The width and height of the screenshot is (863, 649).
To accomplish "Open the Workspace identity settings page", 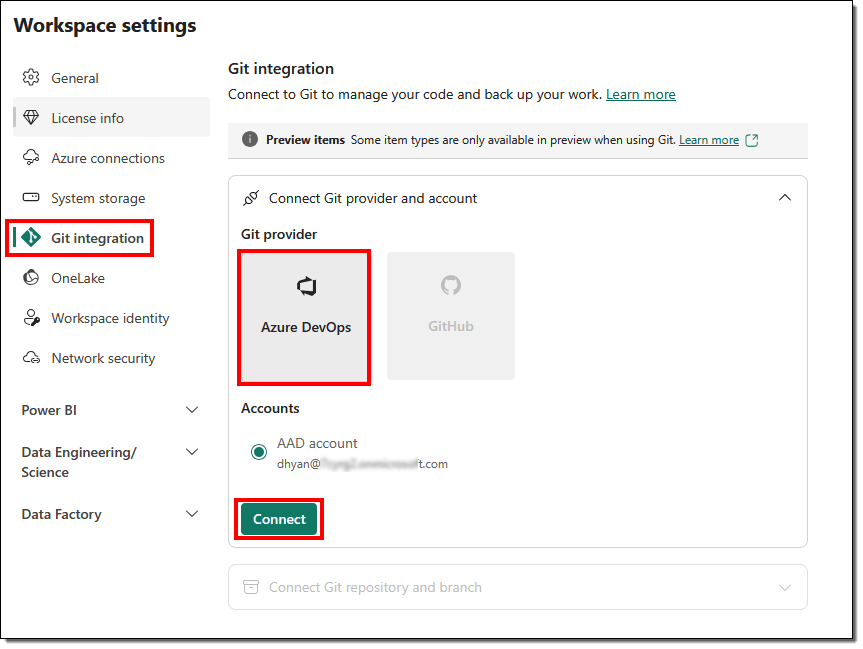I will [110, 318].
